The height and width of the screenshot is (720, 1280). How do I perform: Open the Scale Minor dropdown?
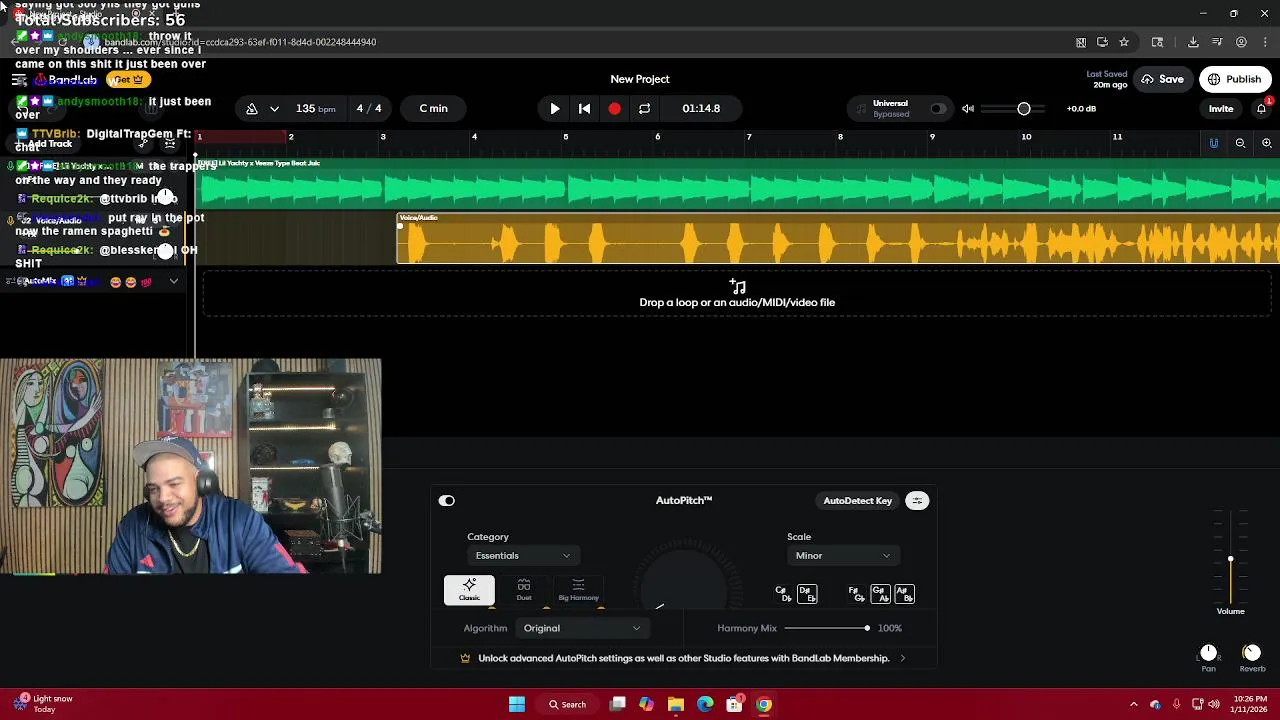(842, 556)
